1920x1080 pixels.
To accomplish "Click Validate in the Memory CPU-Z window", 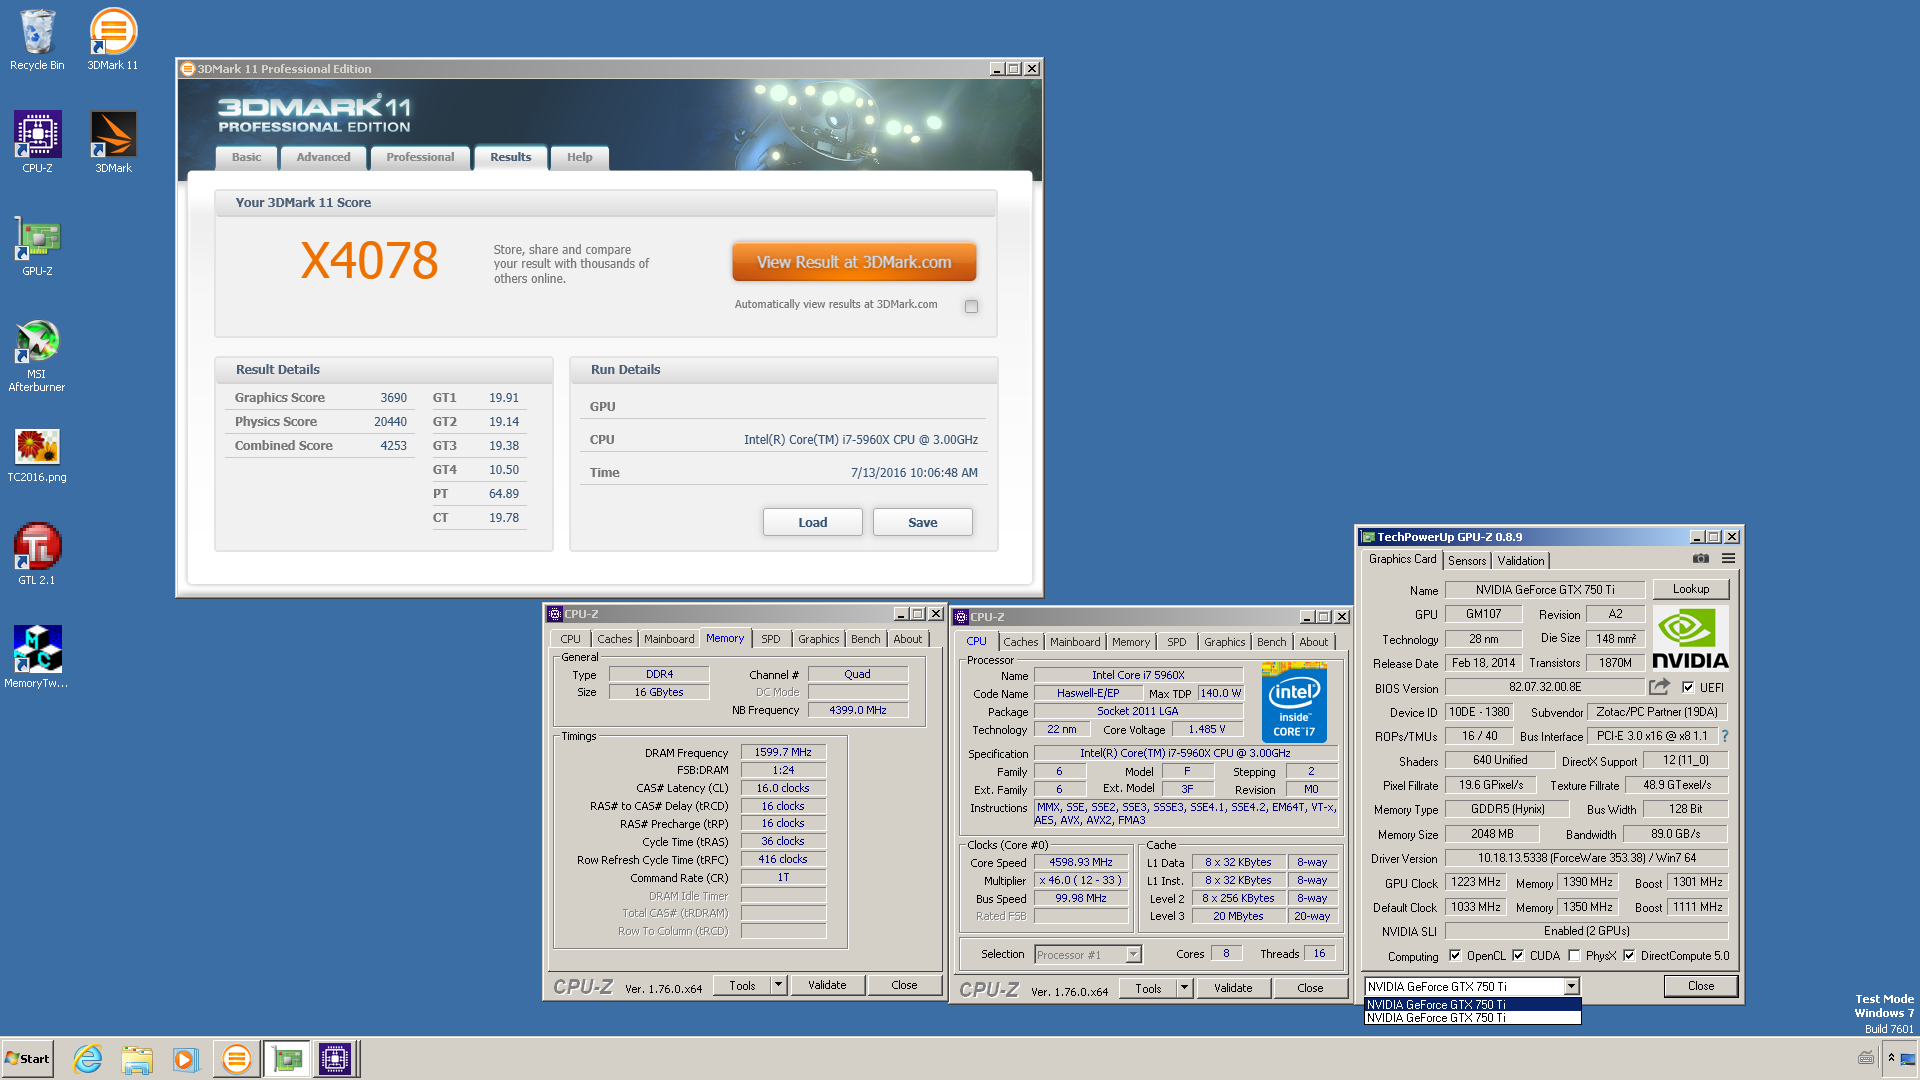I will point(827,985).
